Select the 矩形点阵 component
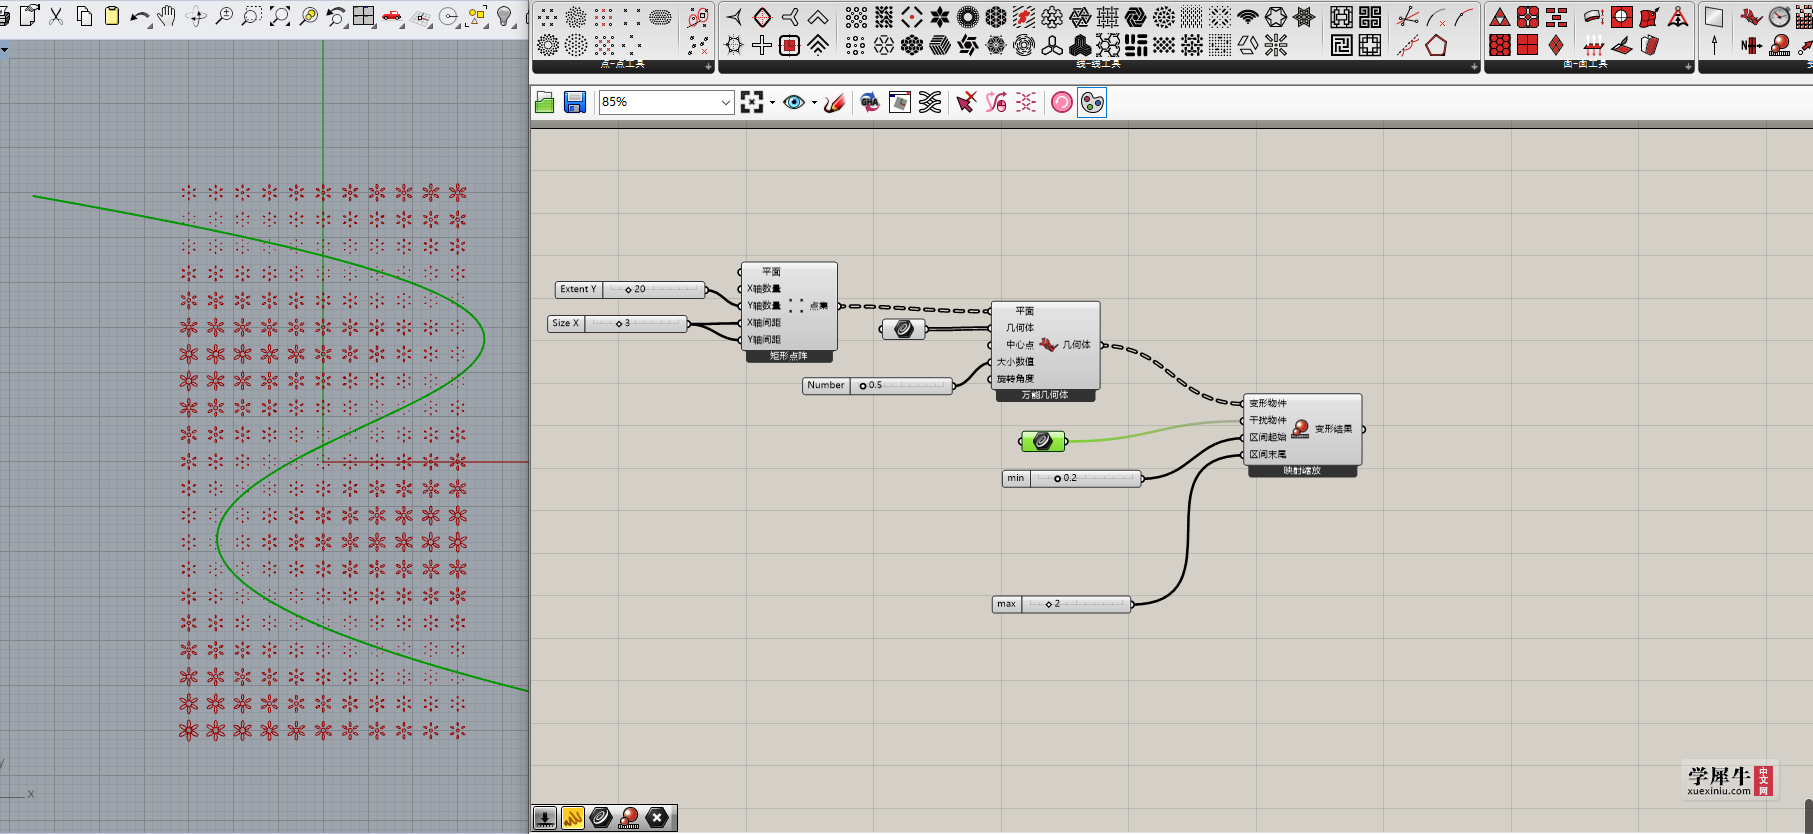This screenshot has width=1813, height=834. [789, 312]
